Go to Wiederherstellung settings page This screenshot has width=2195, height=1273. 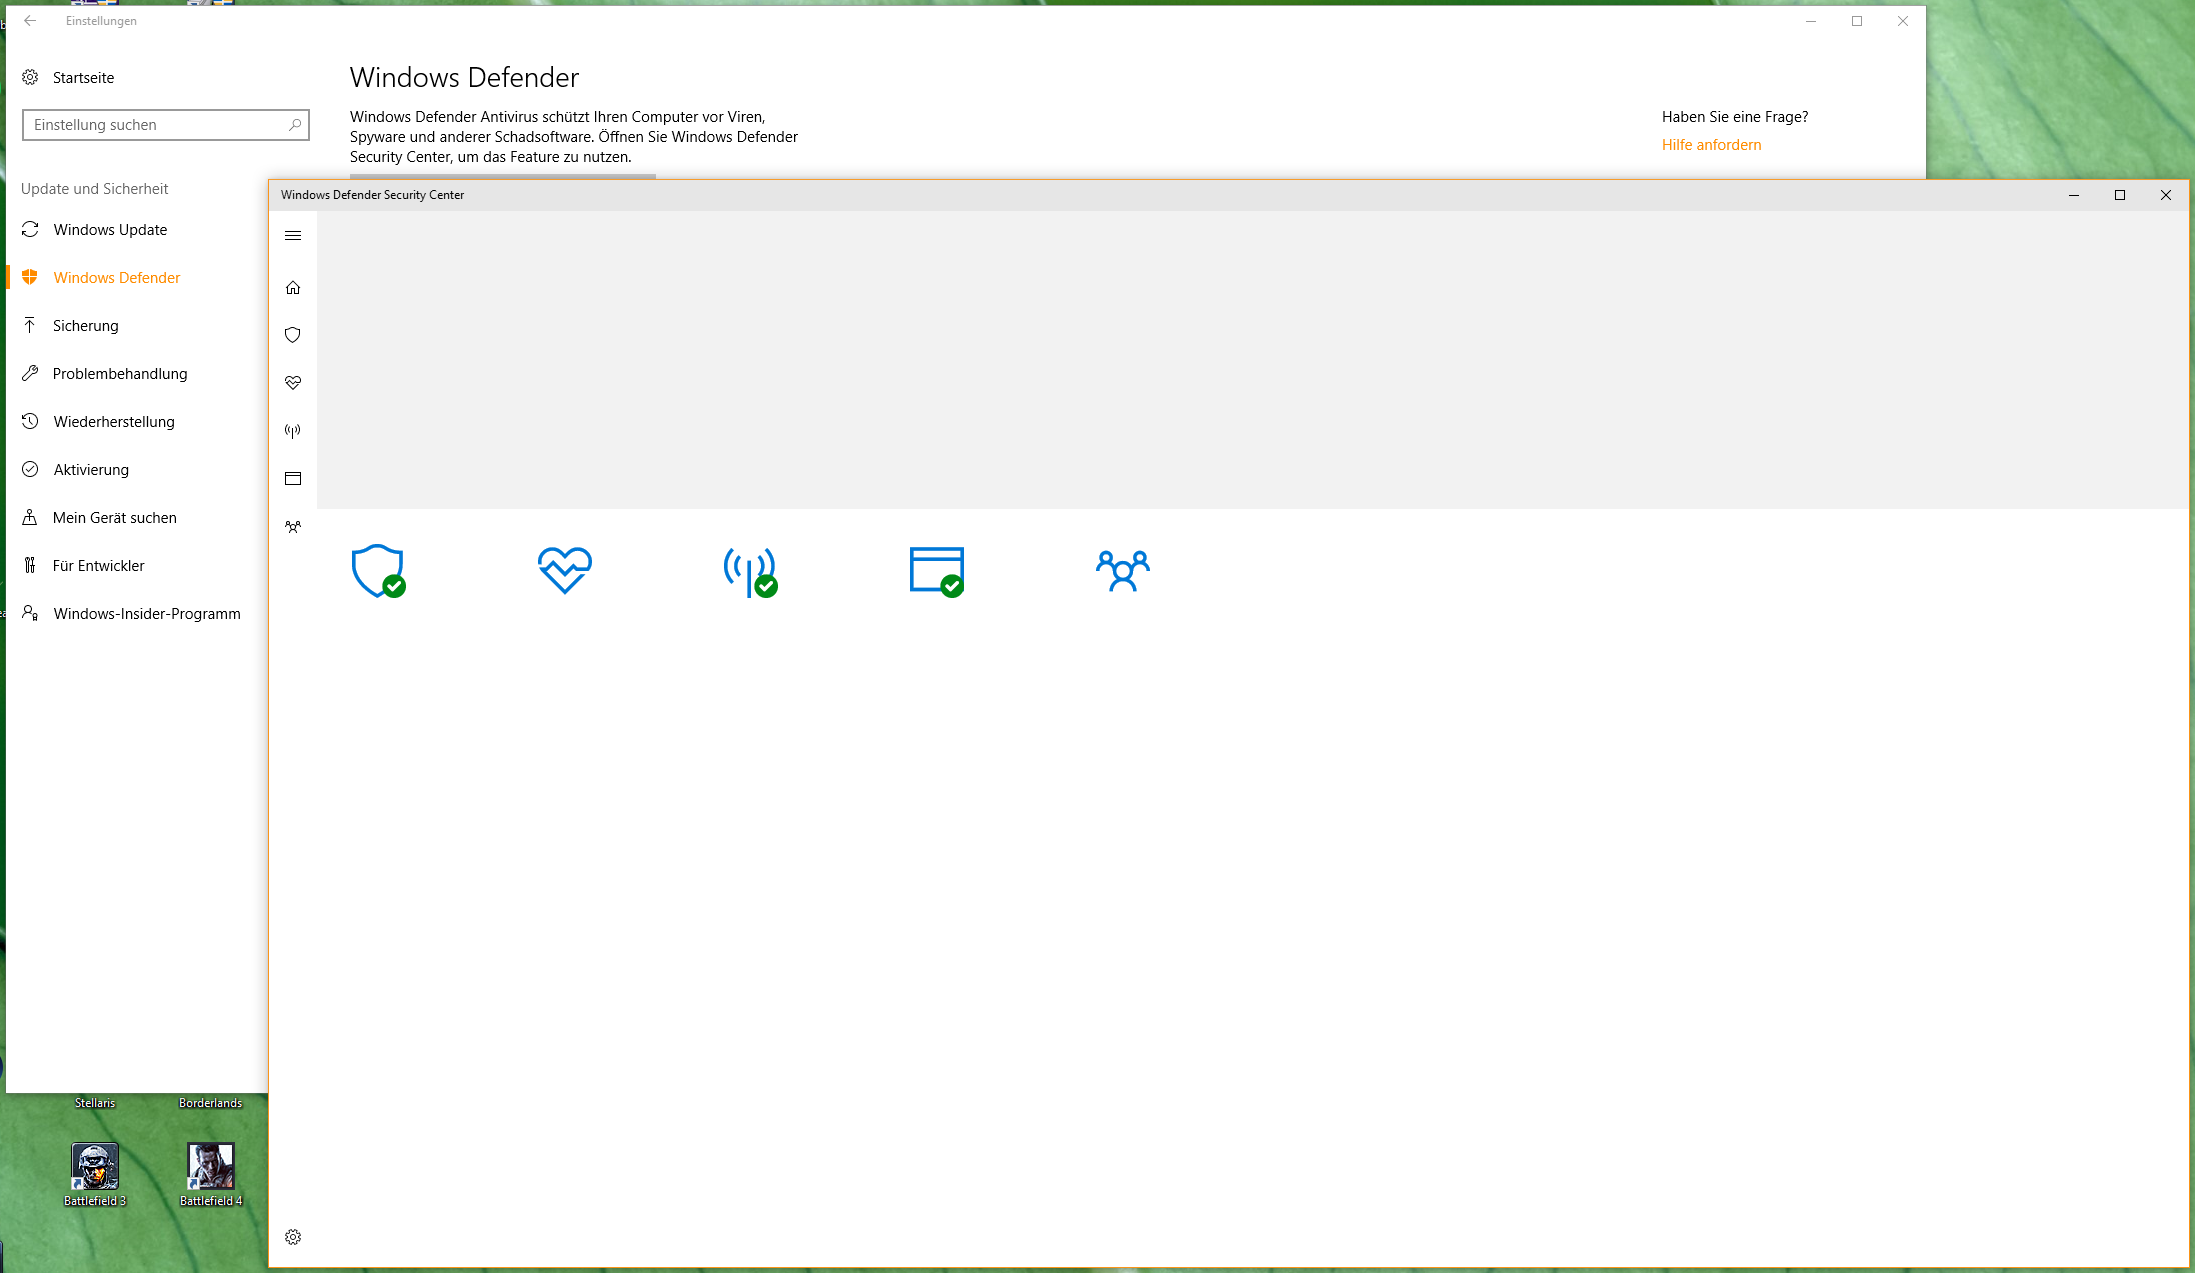(114, 422)
